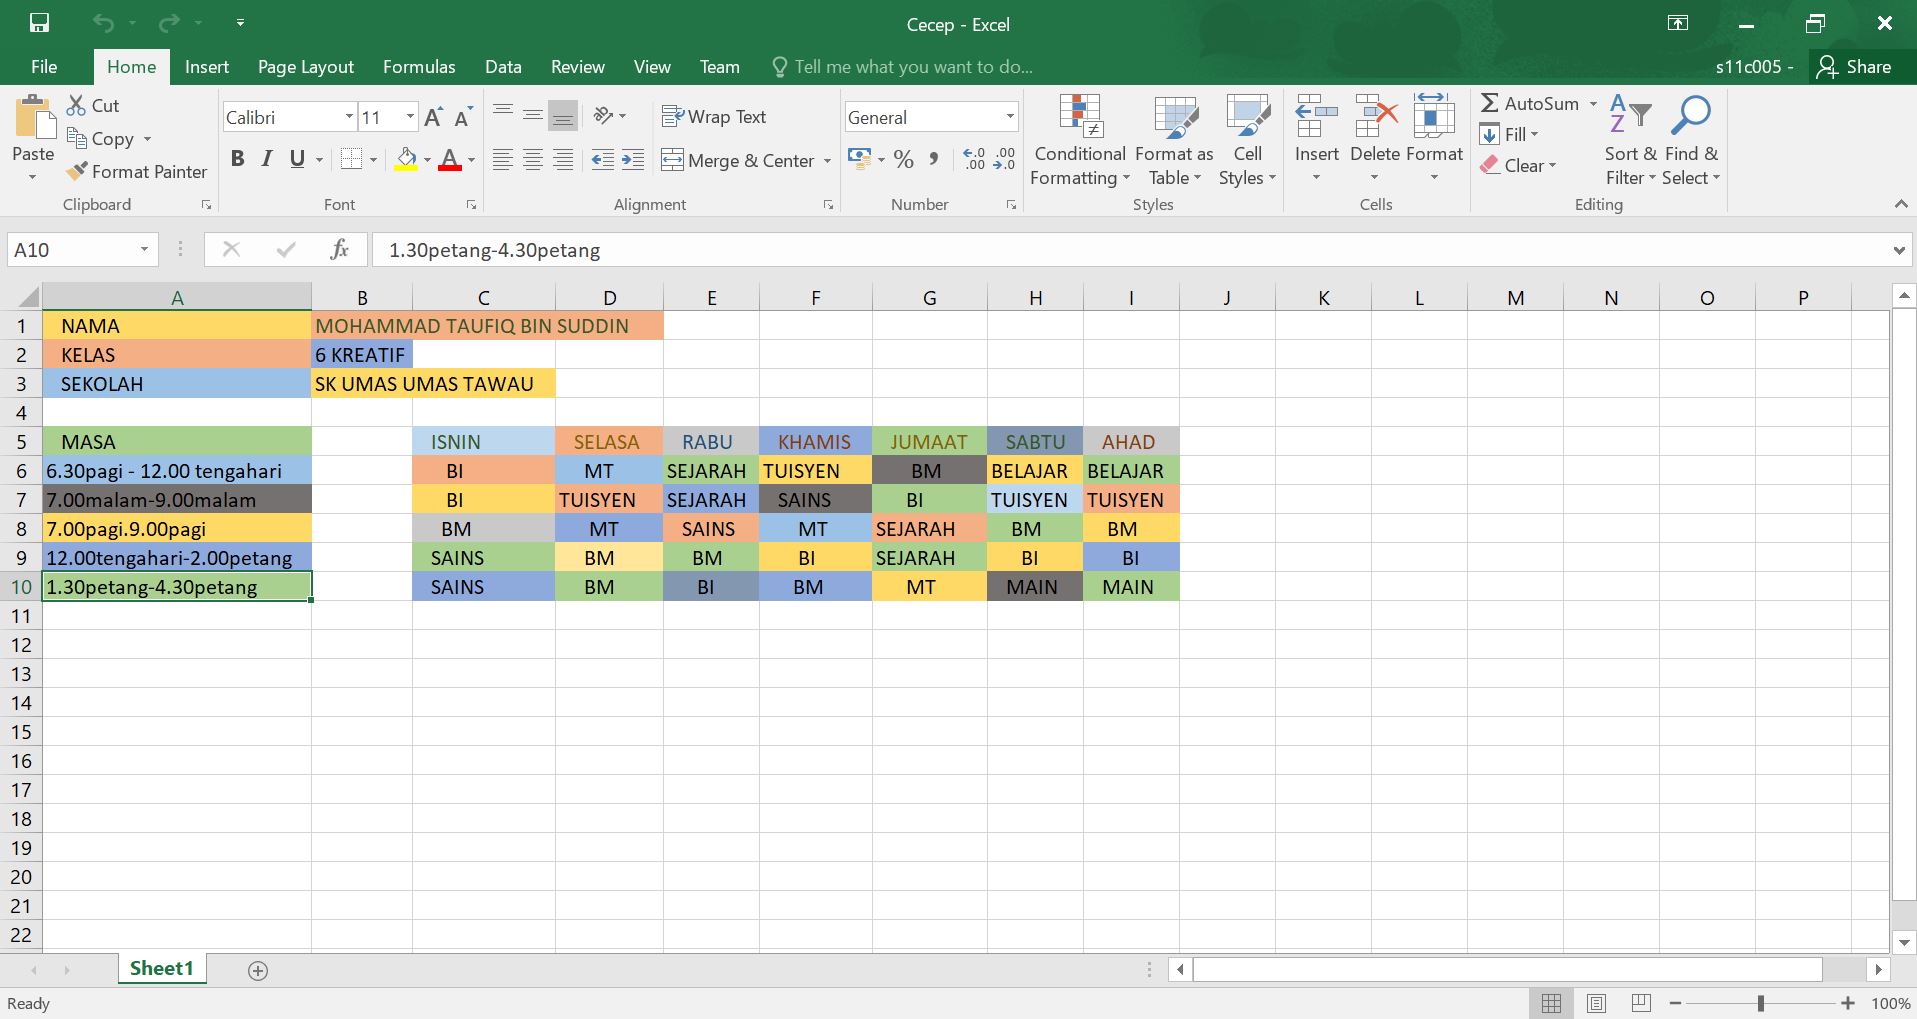
Task: Click the Increase Font Size icon
Action: pyautogui.click(x=433, y=118)
